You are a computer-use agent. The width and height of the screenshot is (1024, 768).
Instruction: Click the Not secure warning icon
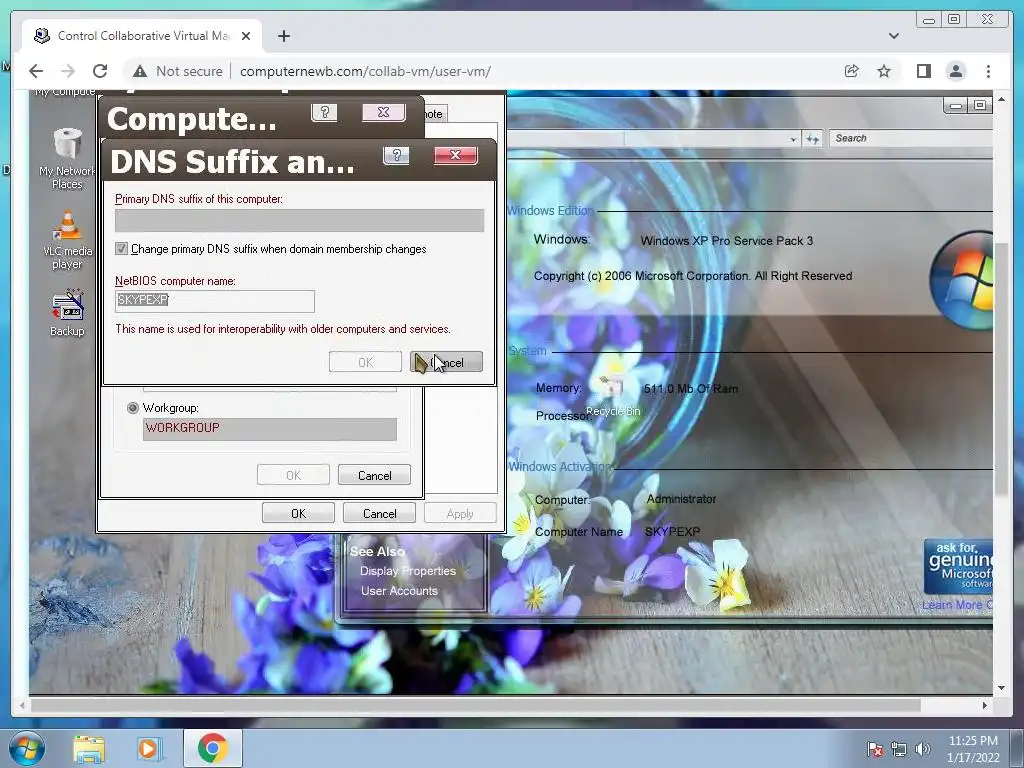139,71
